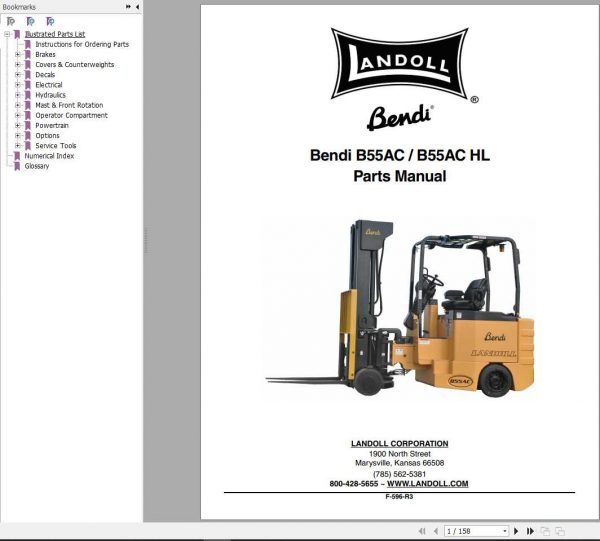Click the Bendi forklift picture on the page

tap(400, 309)
